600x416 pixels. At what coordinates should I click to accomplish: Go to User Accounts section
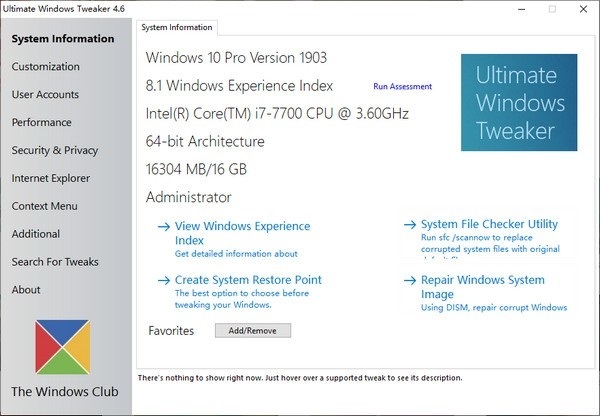point(46,95)
